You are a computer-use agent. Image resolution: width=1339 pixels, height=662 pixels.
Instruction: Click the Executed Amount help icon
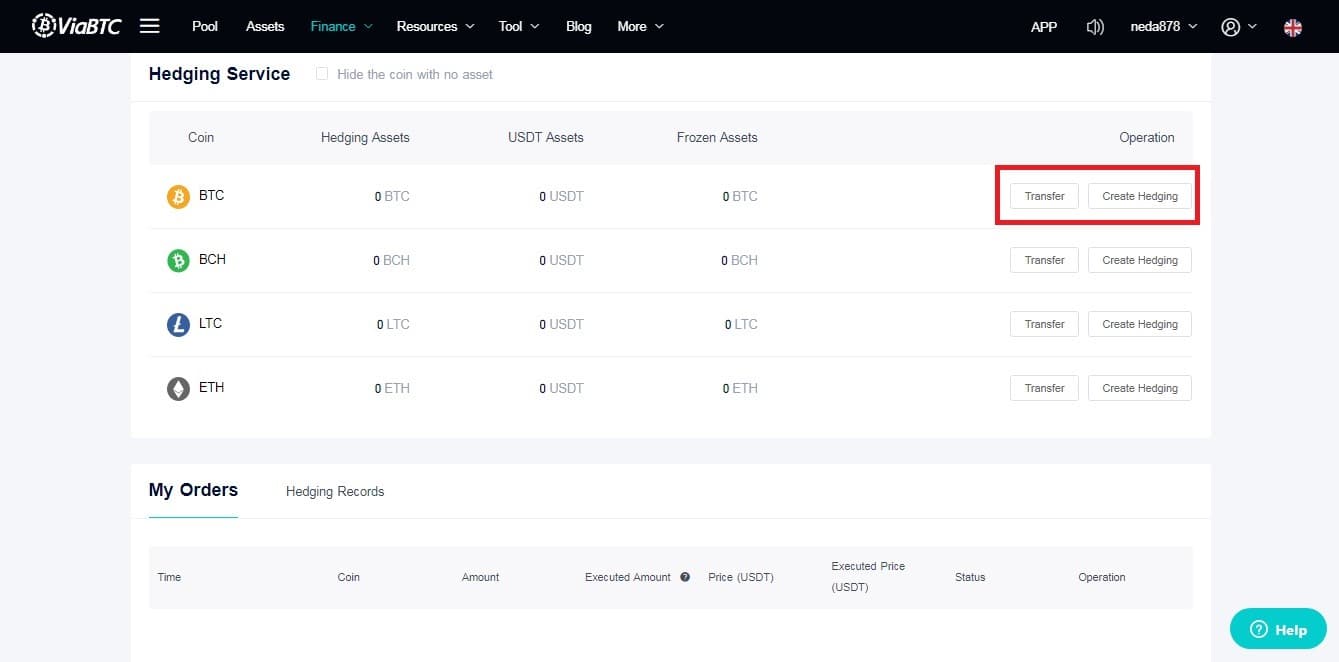click(685, 577)
